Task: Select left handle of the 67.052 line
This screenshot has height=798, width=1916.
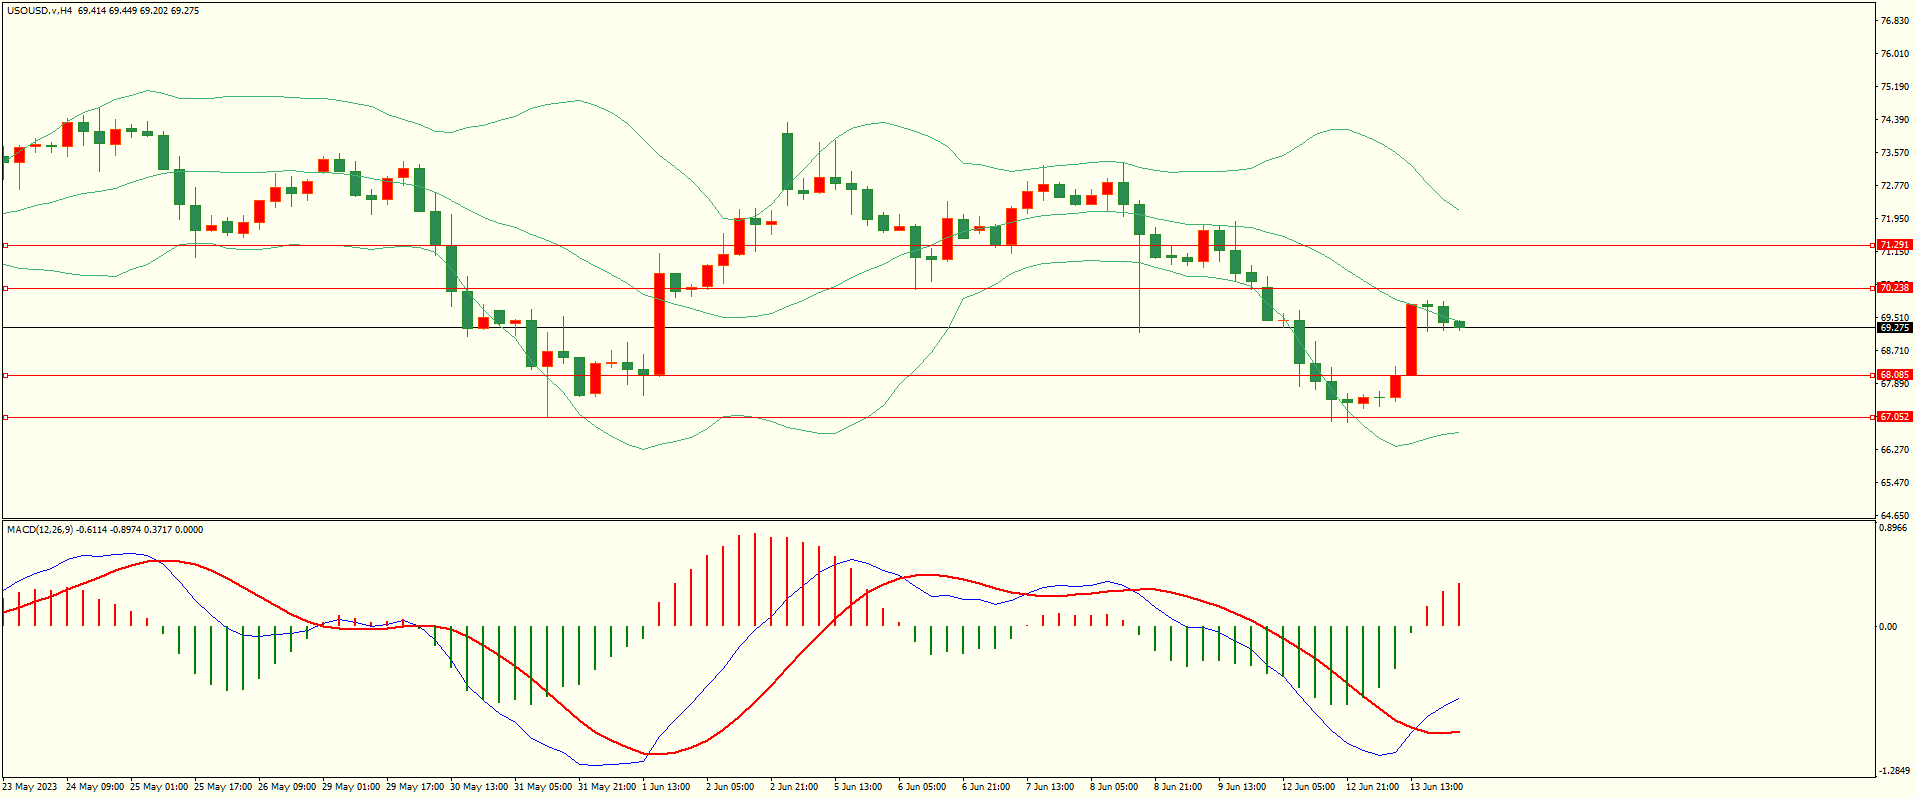Action: click(6, 417)
